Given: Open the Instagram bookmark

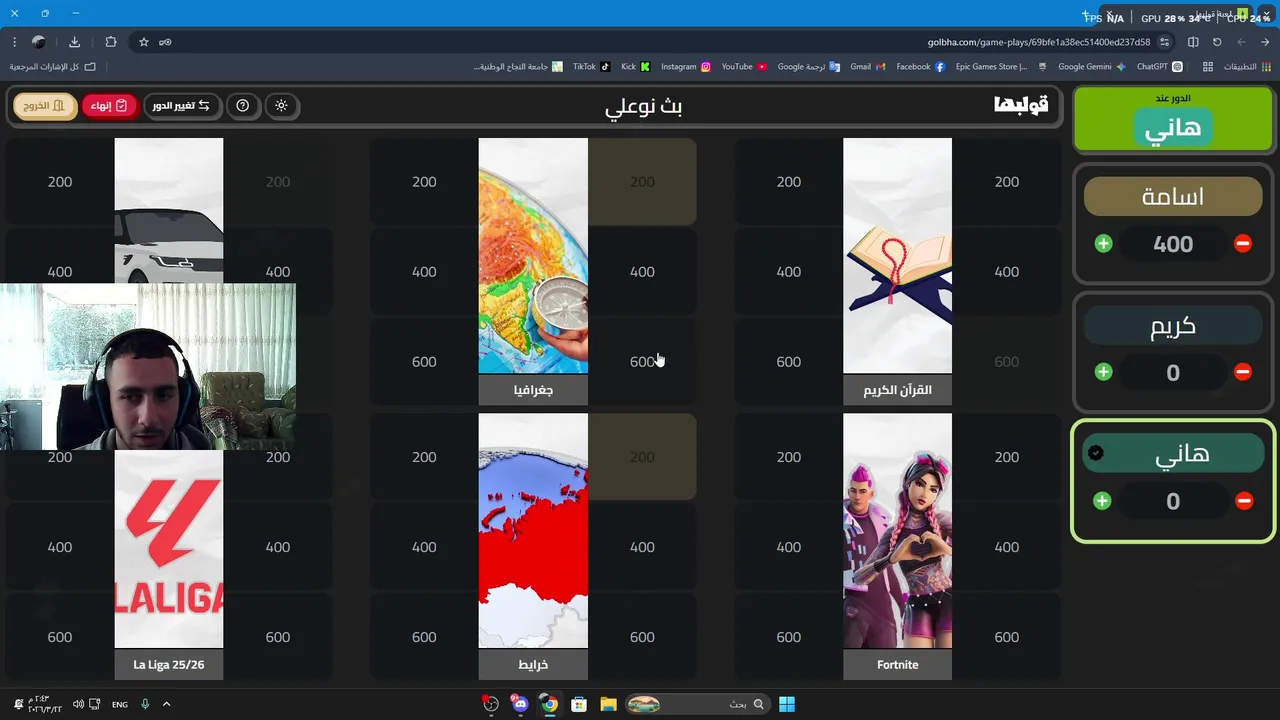Looking at the screenshot, I should click(685, 67).
